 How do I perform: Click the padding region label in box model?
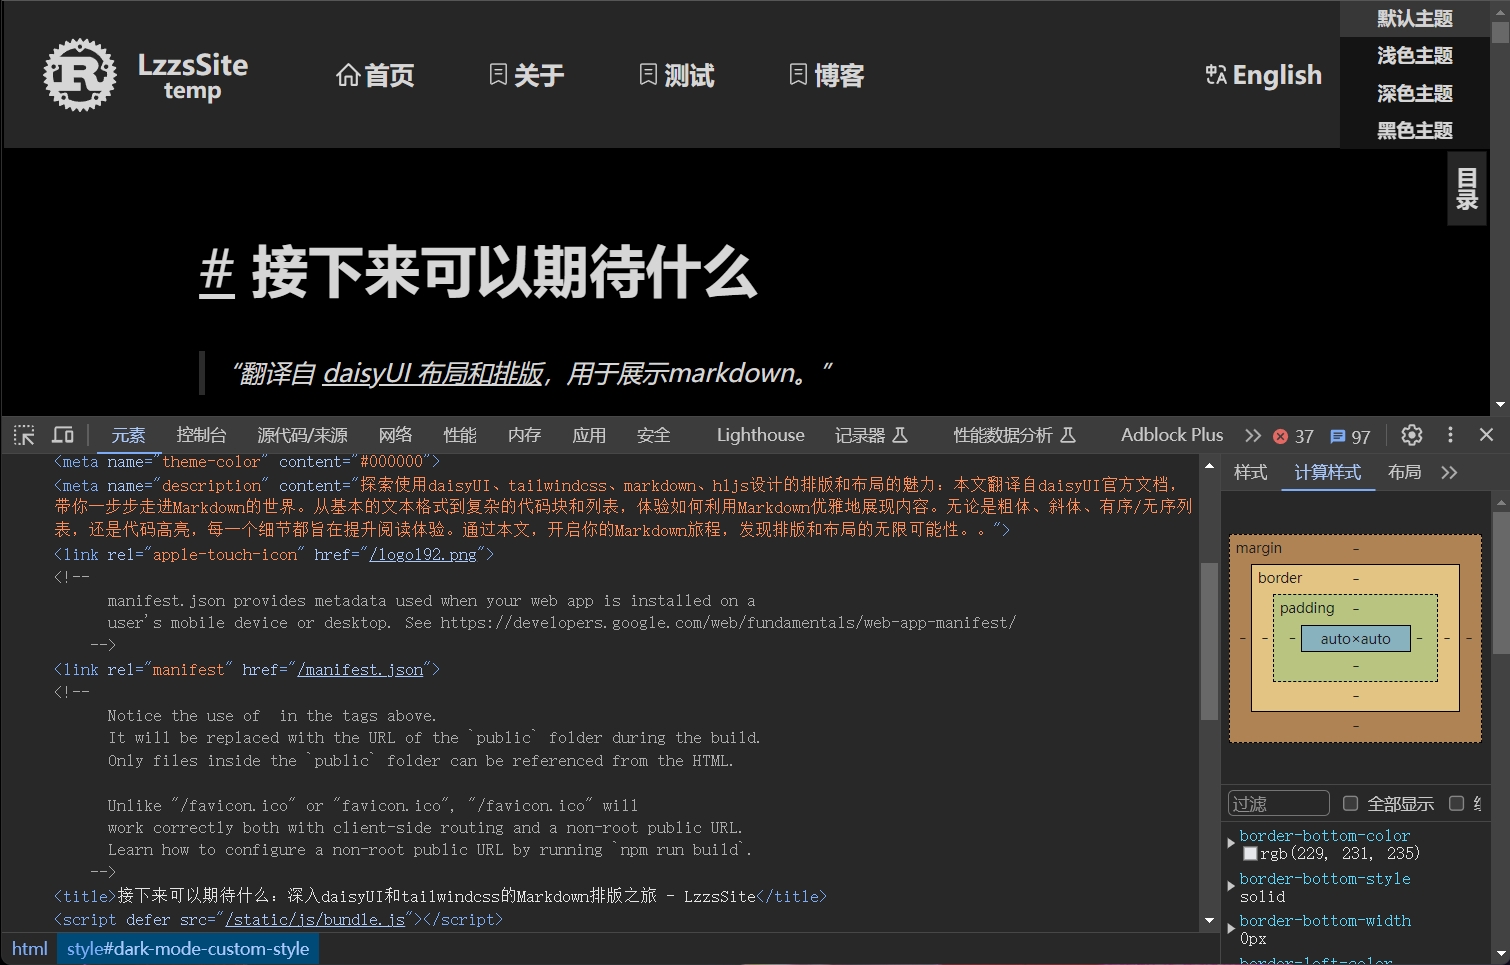[x=1307, y=608]
